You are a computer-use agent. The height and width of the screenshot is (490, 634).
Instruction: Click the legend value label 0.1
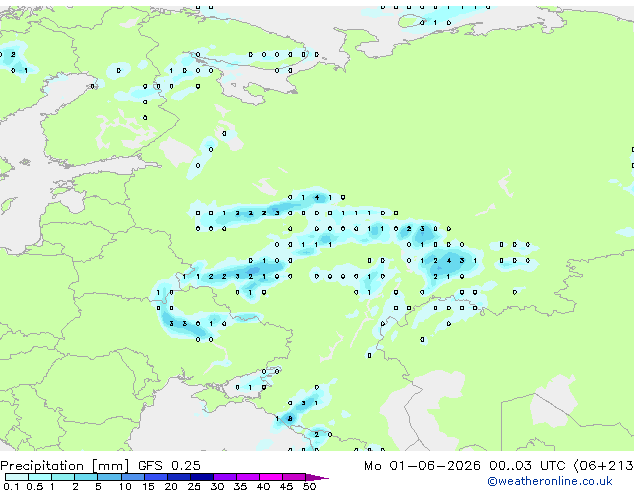tap(11, 486)
